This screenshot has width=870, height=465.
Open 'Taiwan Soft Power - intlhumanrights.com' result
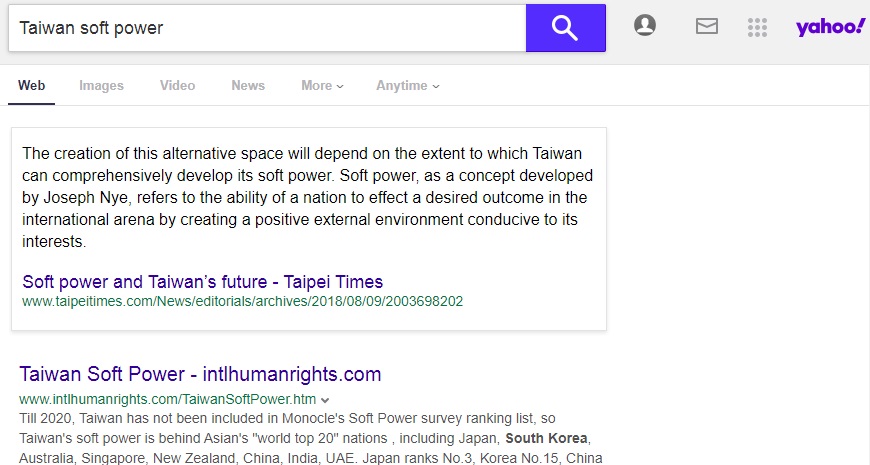(200, 375)
